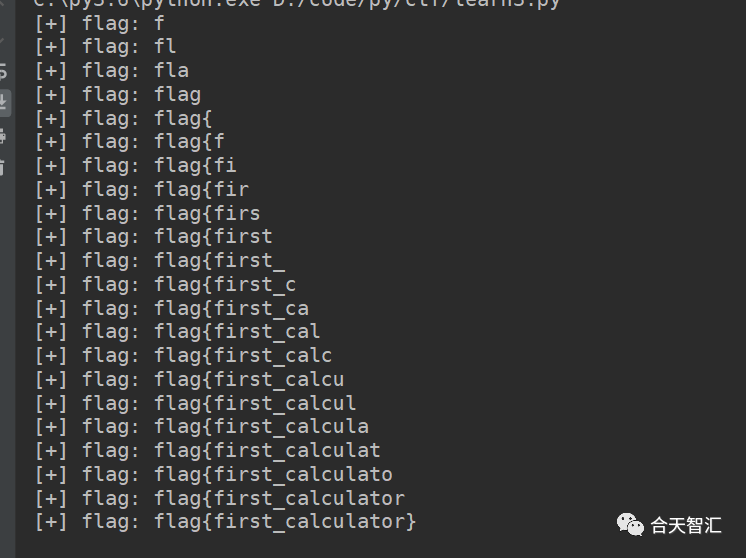Click the output line 'flag: flag{fir'
The height and width of the screenshot is (558, 746).
click(141, 189)
